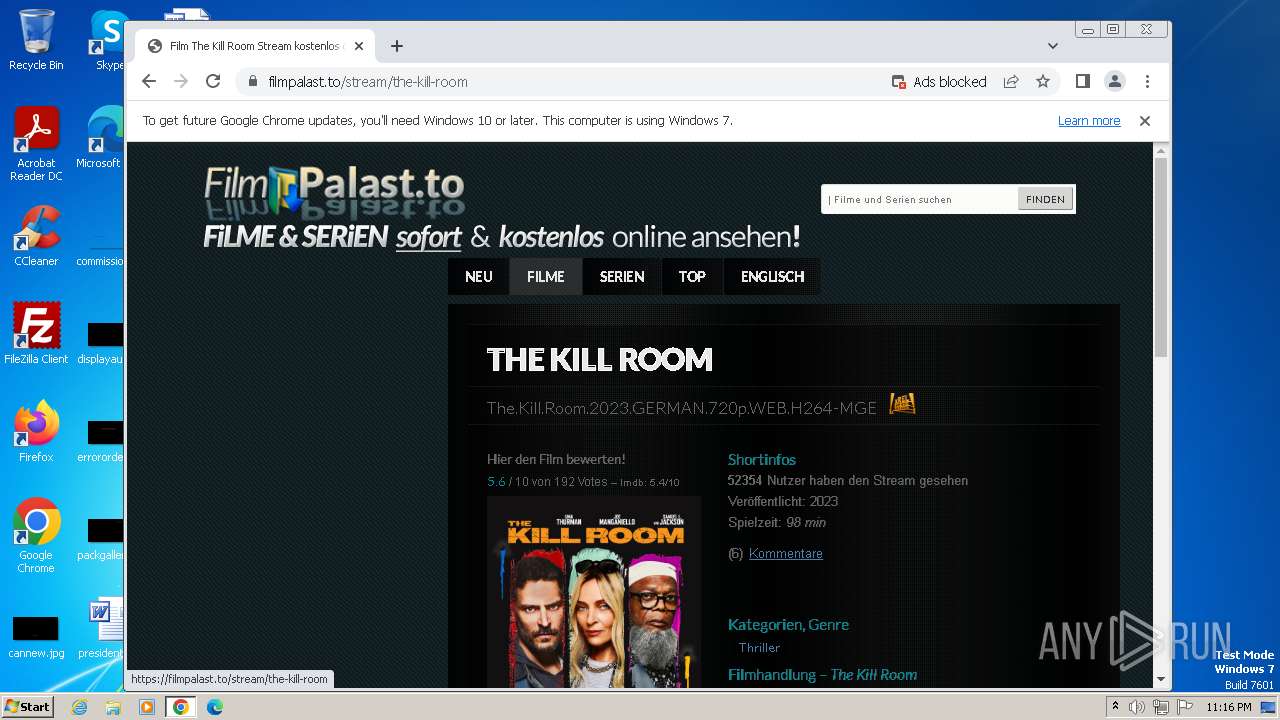The height and width of the screenshot is (720, 1280).
Task: Focus the Filme und Serien suchen field
Action: (920, 199)
